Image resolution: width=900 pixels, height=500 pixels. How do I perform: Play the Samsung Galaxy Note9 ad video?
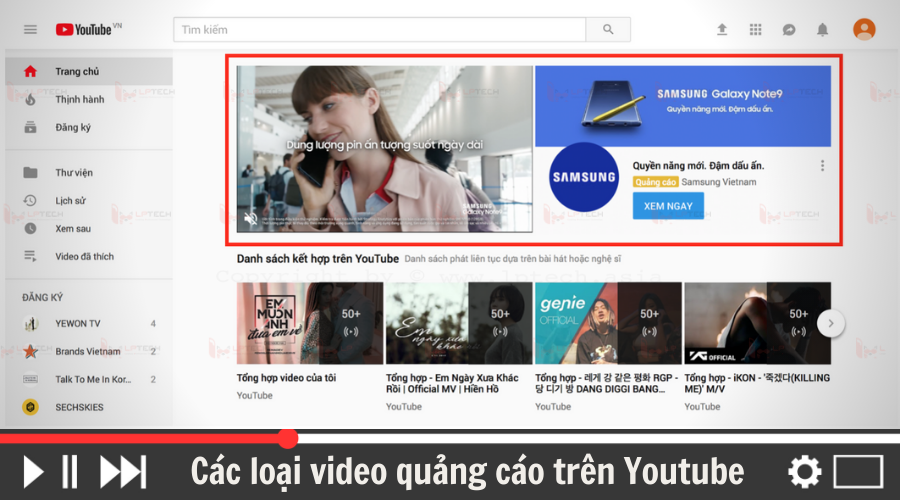[385, 149]
